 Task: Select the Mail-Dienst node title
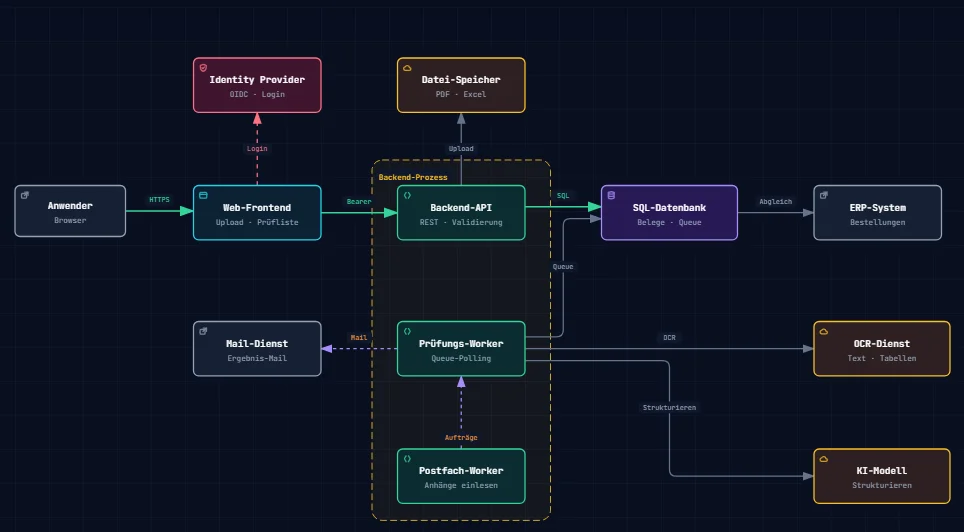(x=257, y=344)
